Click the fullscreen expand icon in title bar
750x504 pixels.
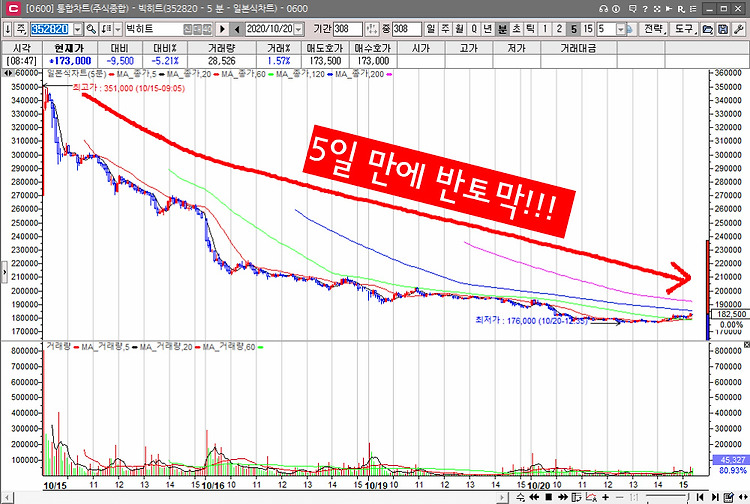coord(657,9)
